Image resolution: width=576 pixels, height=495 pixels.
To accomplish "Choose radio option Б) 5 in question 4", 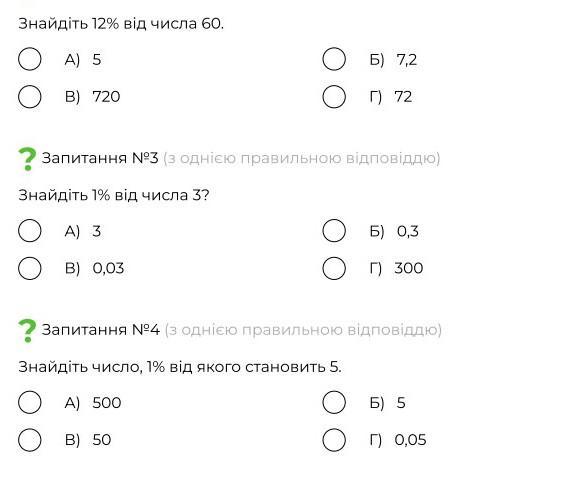I will coord(334,402).
